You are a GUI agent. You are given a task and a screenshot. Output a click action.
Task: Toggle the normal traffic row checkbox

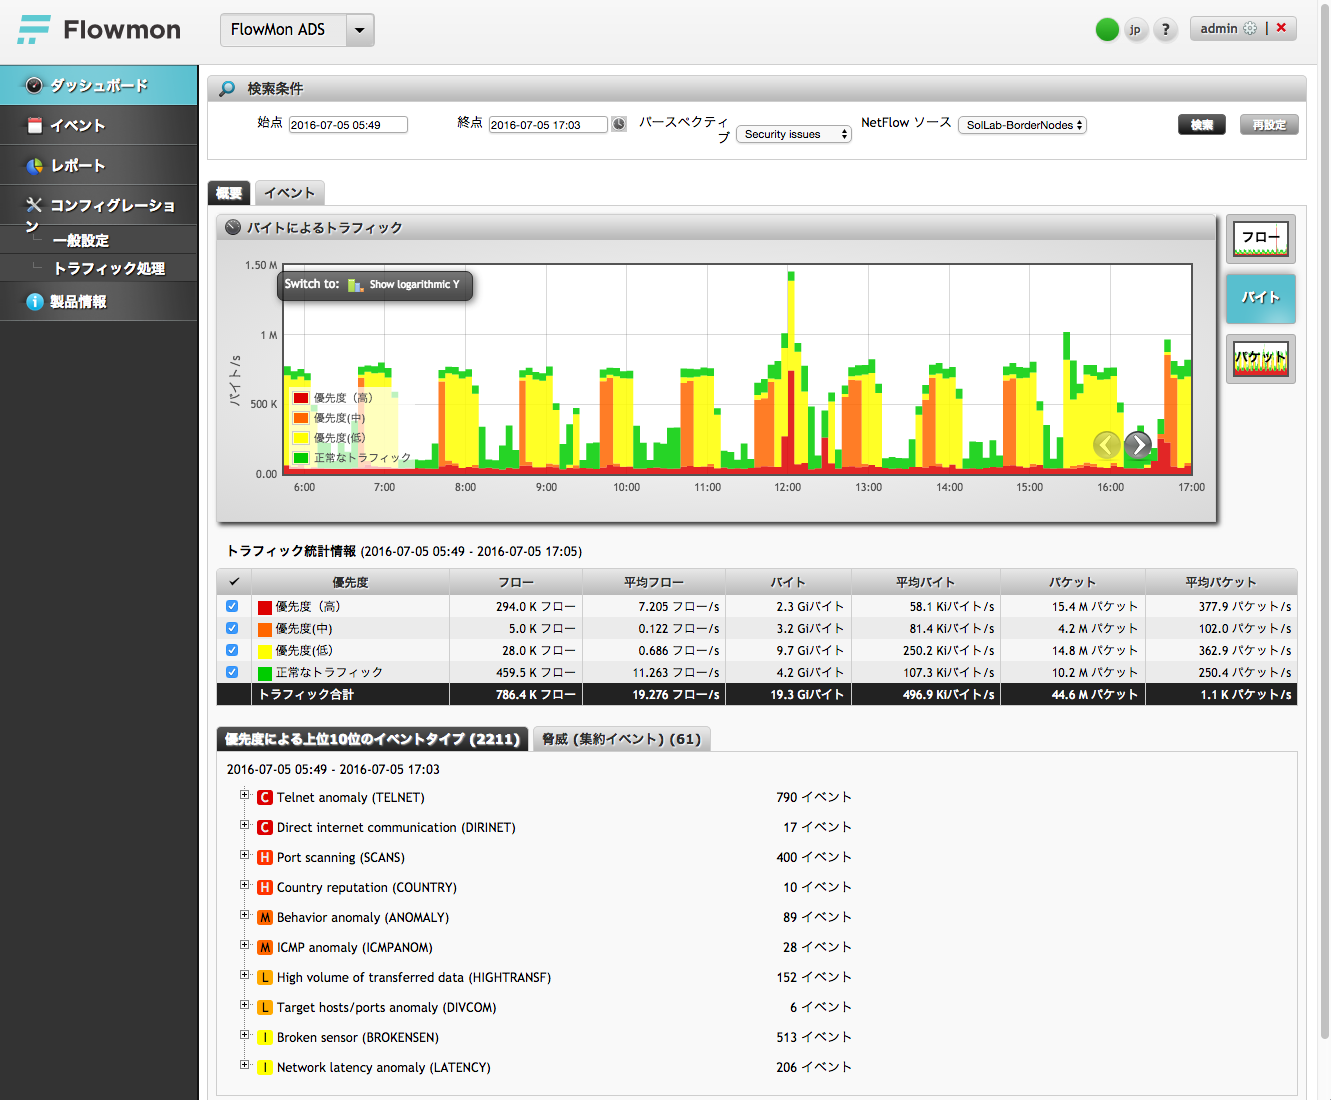(232, 672)
